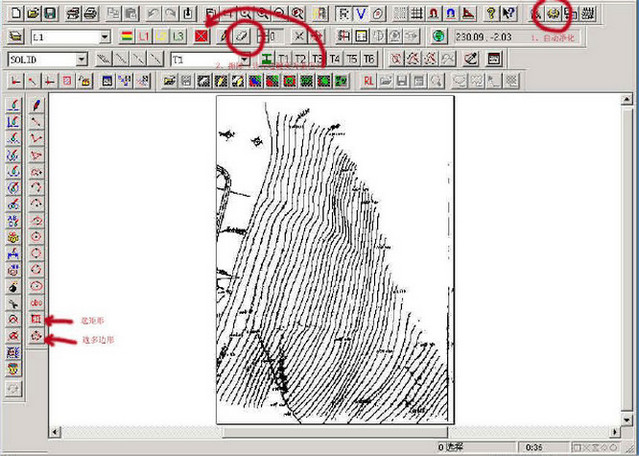Toggle vector mode with the blue V button

click(x=361, y=14)
